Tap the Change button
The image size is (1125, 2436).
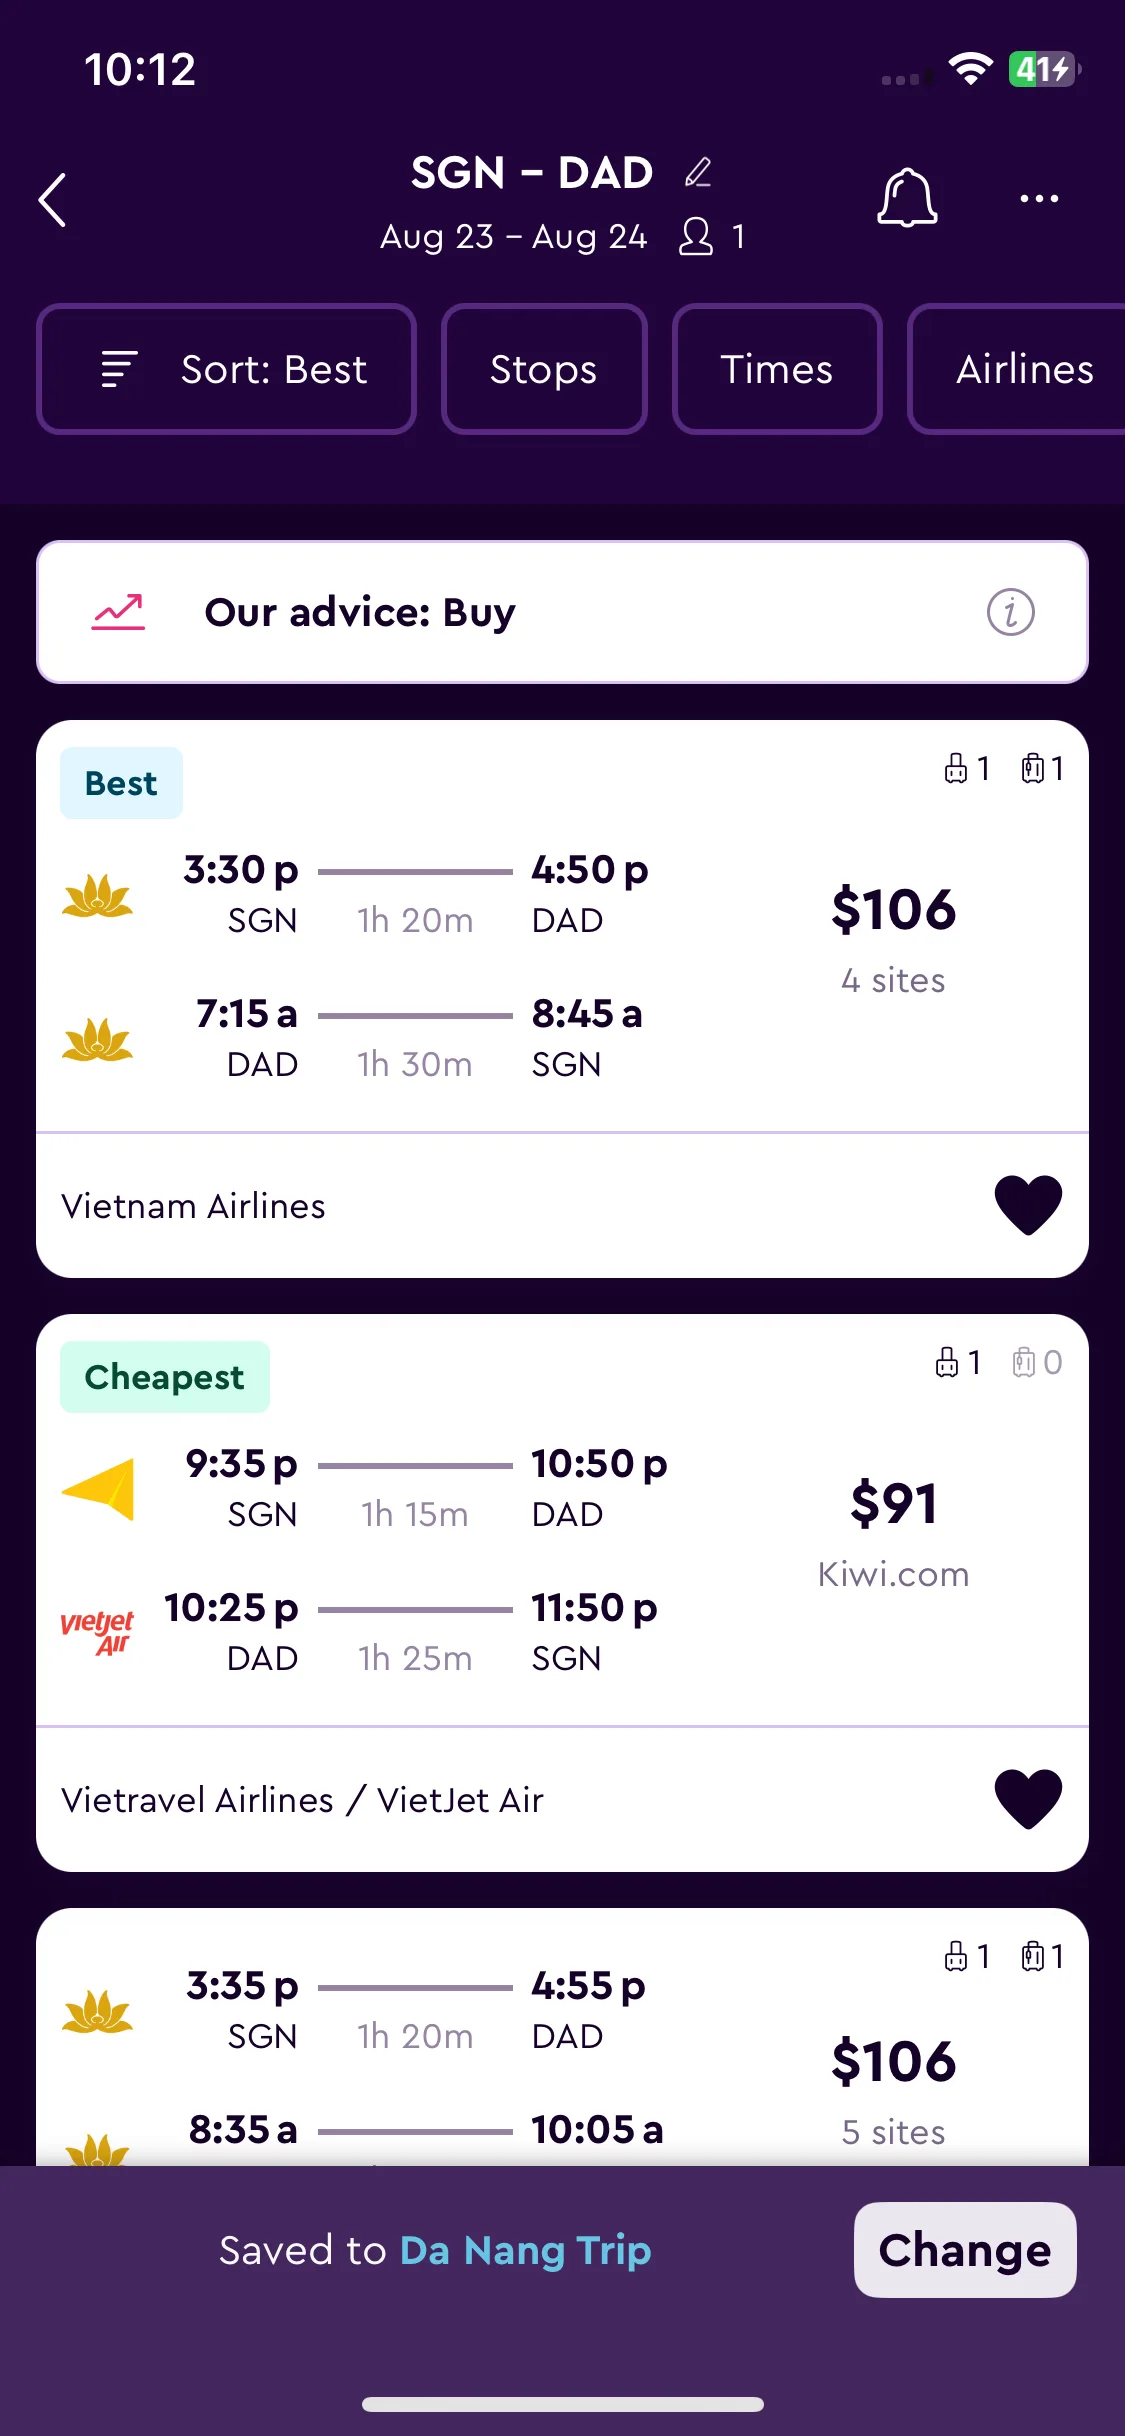(x=965, y=2250)
